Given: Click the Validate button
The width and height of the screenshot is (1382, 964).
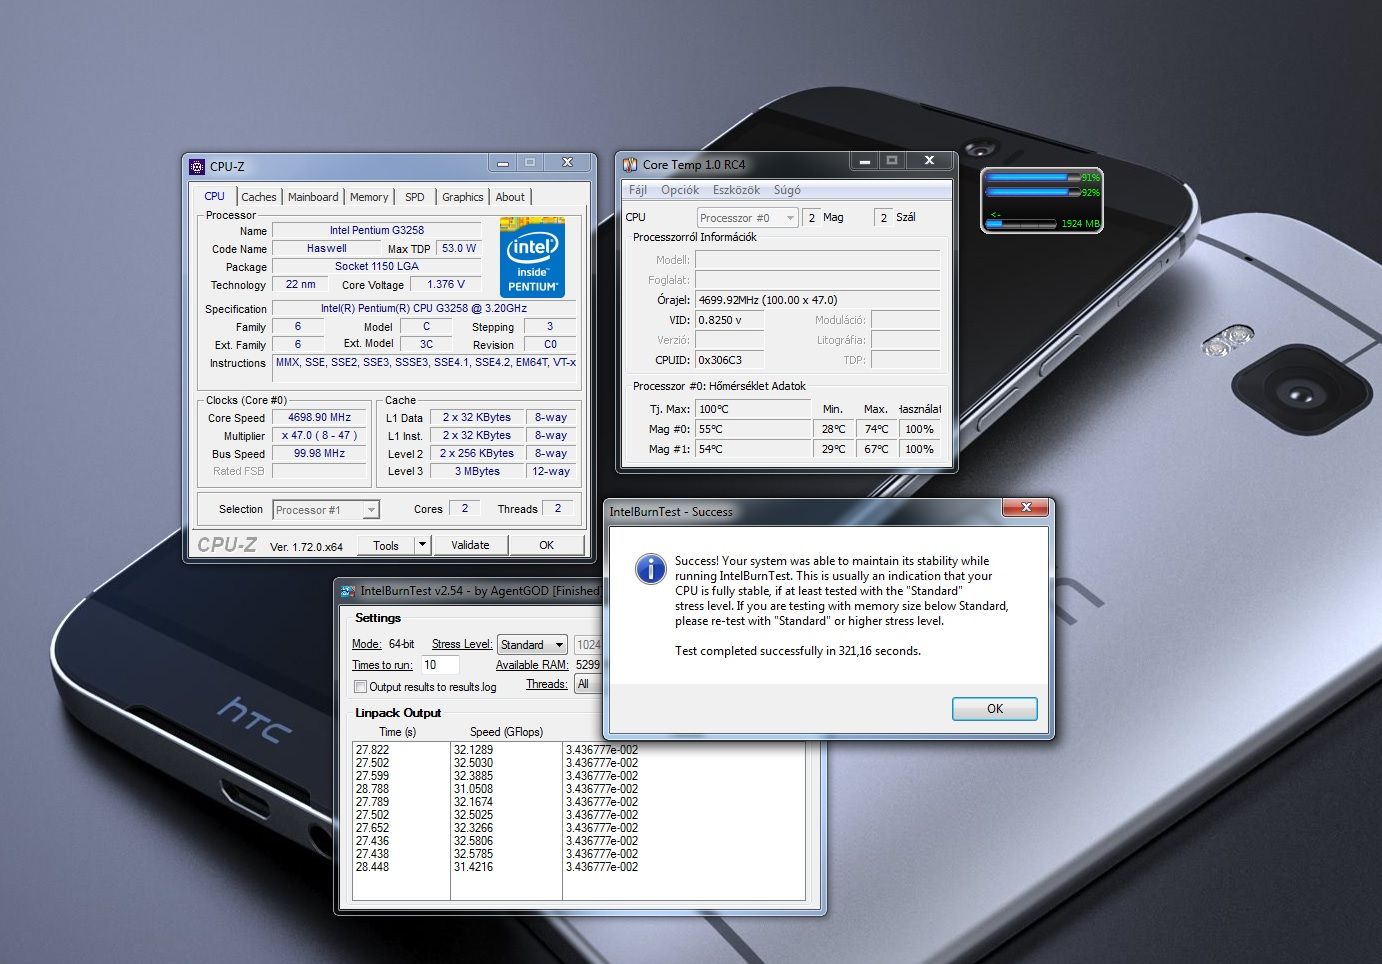Looking at the screenshot, I should click(x=470, y=545).
